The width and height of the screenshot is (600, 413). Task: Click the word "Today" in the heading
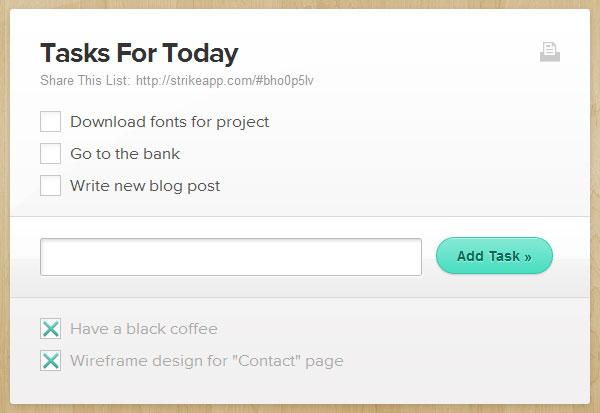pyautogui.click(x=200, y=53)
